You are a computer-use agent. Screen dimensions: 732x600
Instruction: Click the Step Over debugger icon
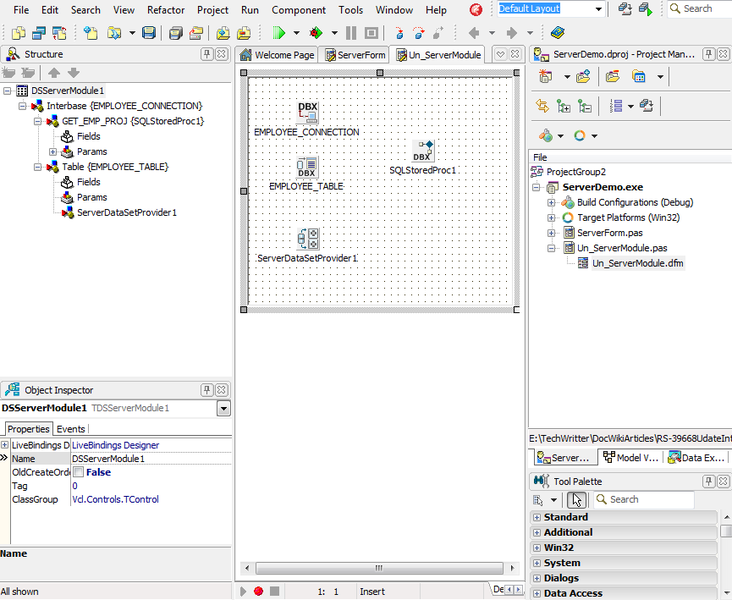(x=418, y=33)
